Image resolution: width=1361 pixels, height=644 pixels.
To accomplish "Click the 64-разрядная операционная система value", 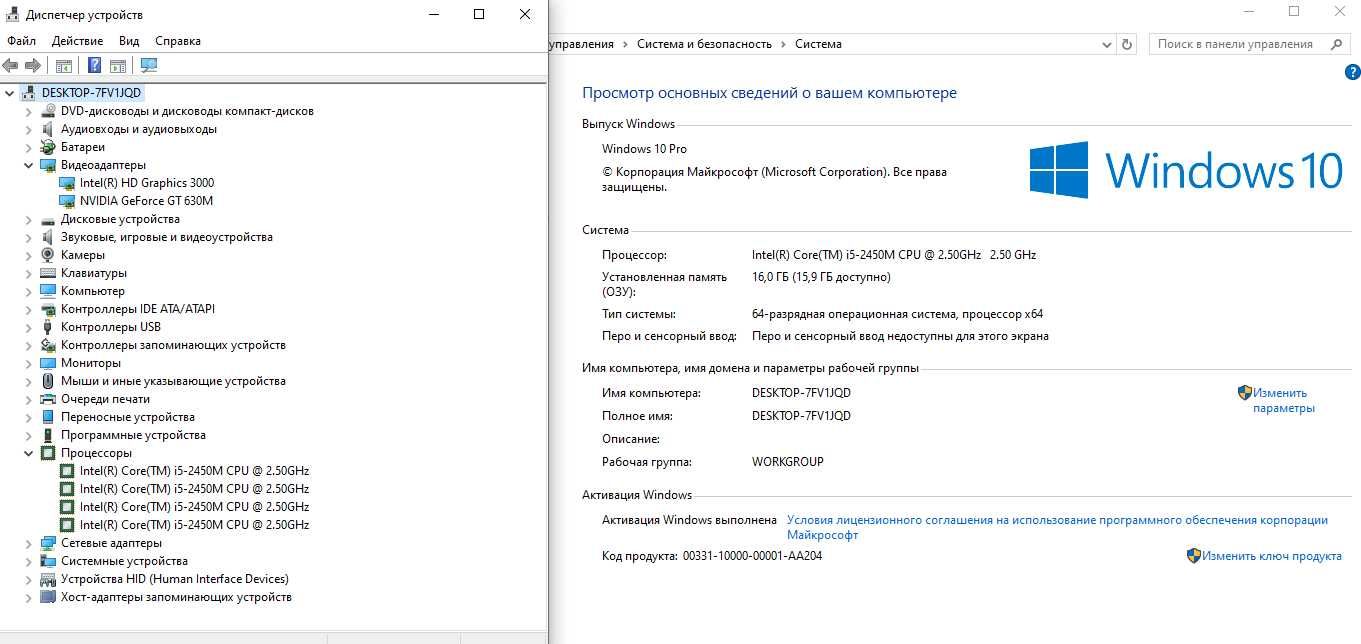I will click(897, 314).
